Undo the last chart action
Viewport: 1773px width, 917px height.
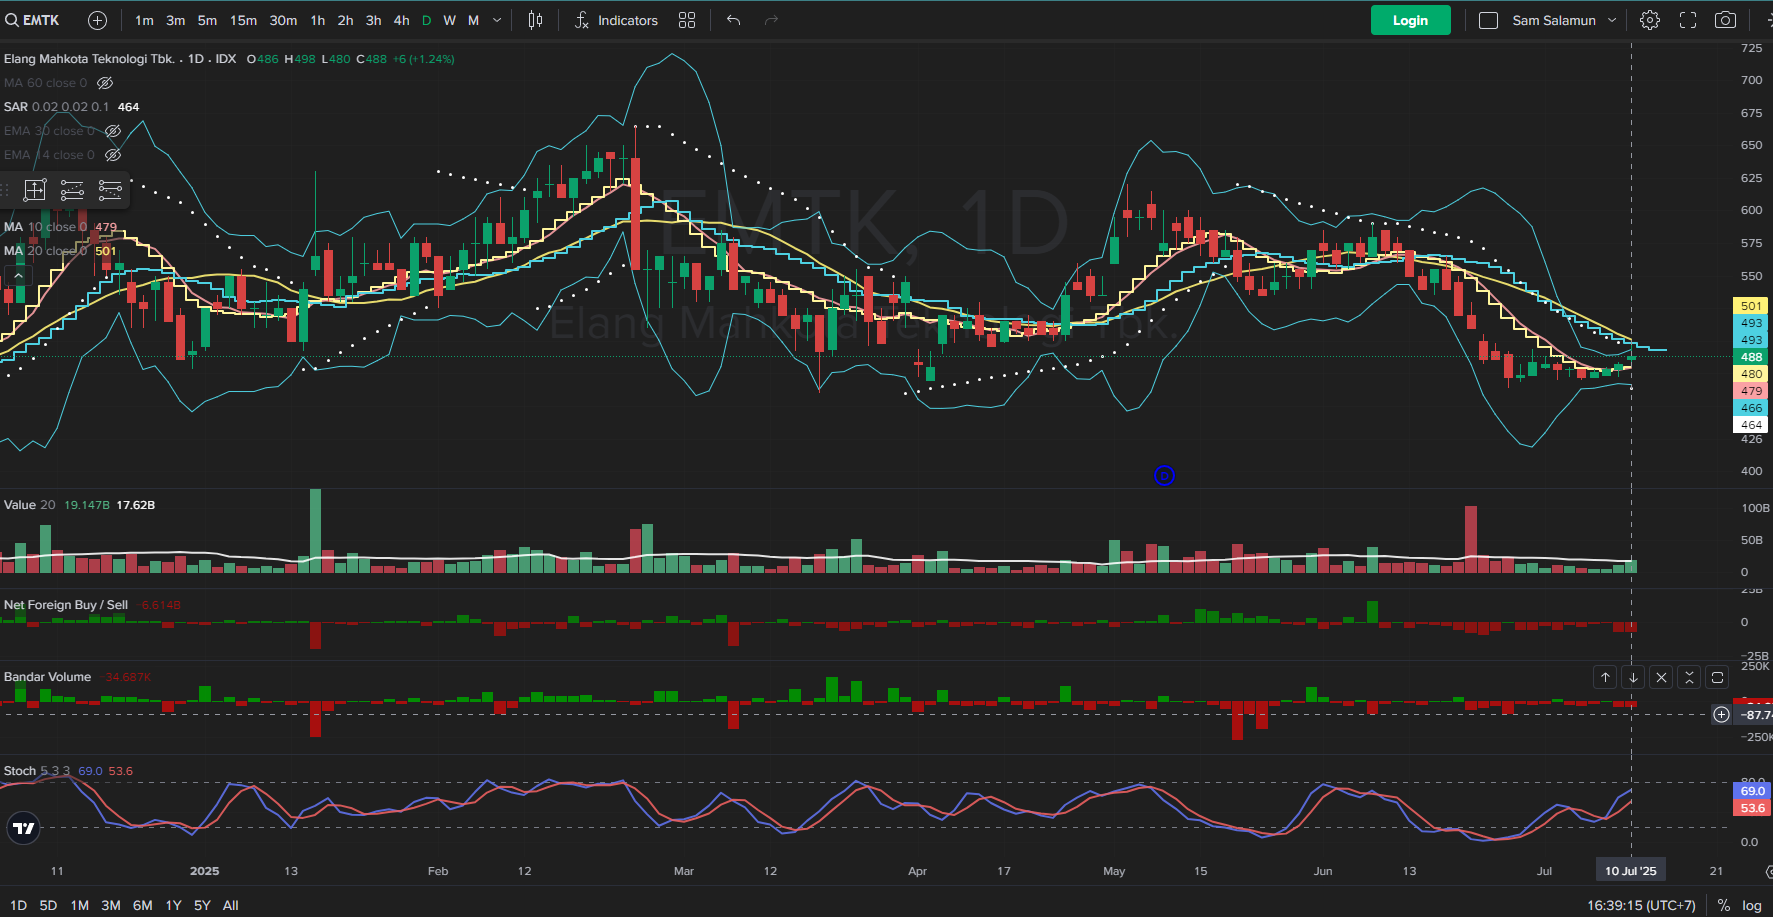coord(733,20)
